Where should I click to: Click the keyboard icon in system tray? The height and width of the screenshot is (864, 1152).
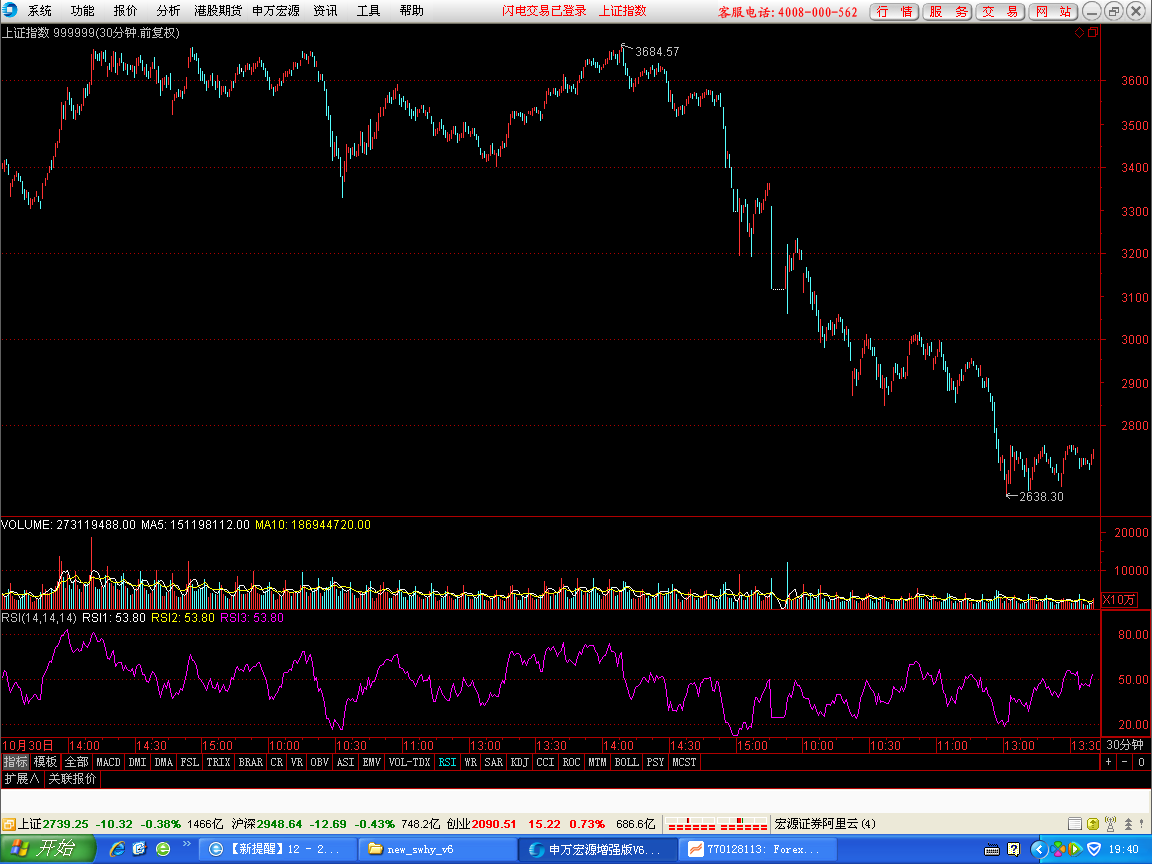click(992, 850)
